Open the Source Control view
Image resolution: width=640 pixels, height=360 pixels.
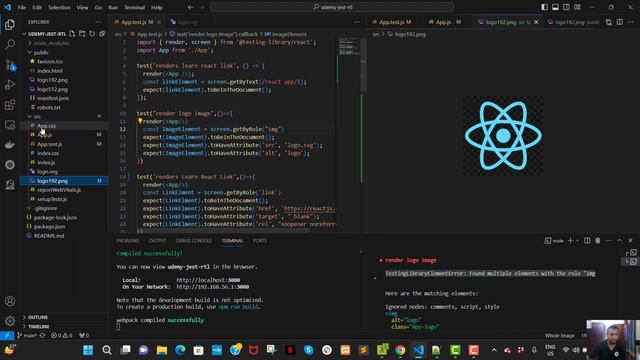[10, 65]
